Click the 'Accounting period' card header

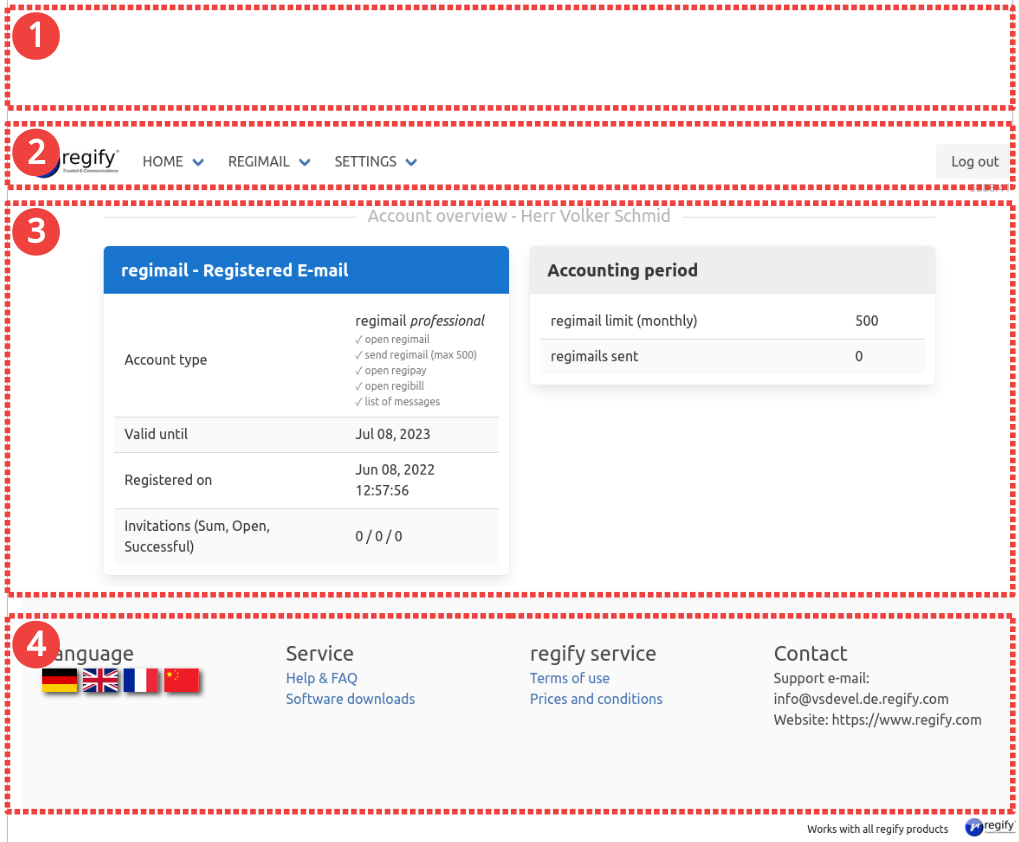pyautogui.click(x=732, y=270)
